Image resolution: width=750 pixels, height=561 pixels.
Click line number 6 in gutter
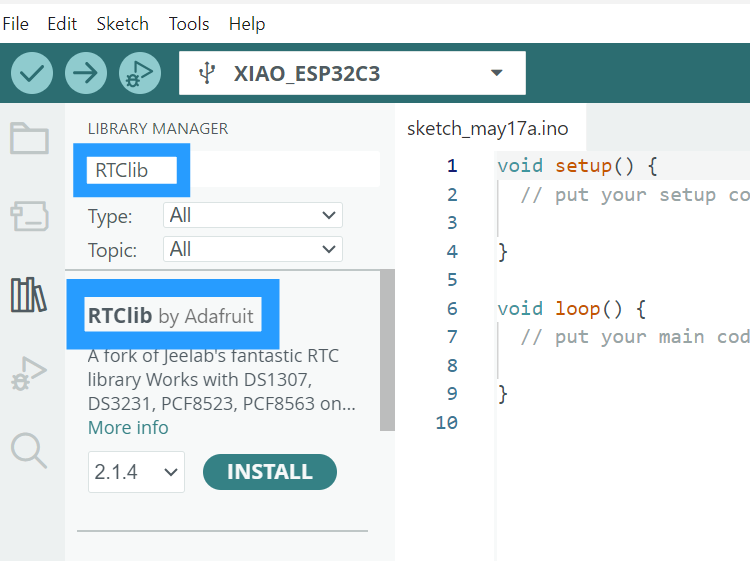(452, 308)
